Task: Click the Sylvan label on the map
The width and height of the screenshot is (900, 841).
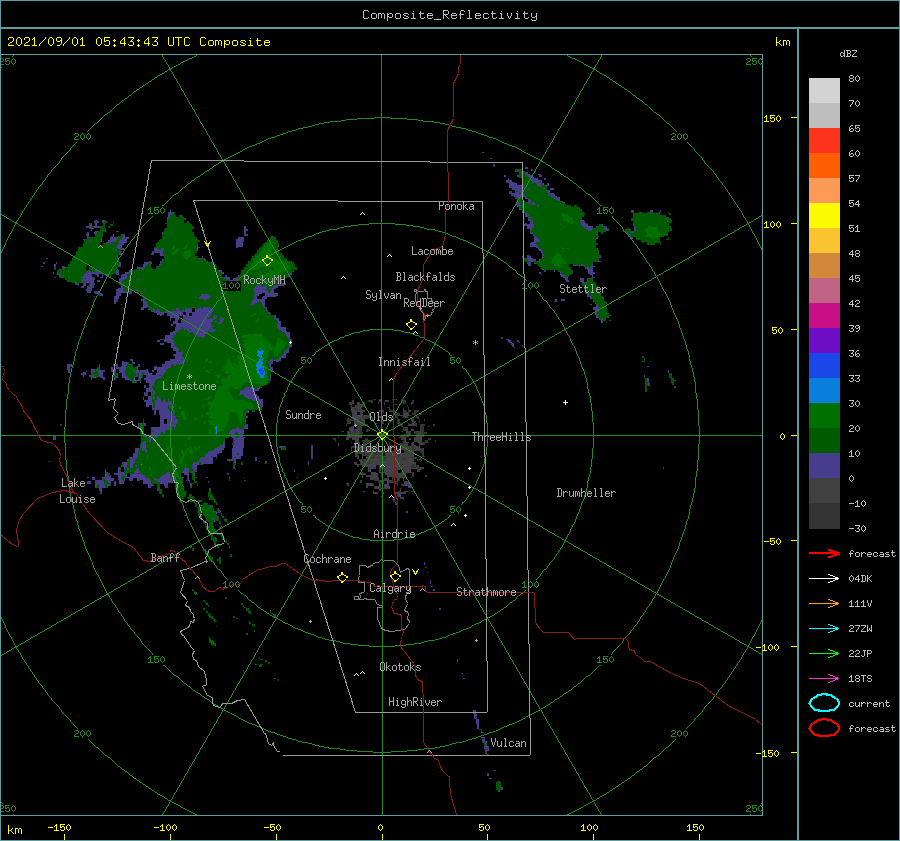Action: 383,295
